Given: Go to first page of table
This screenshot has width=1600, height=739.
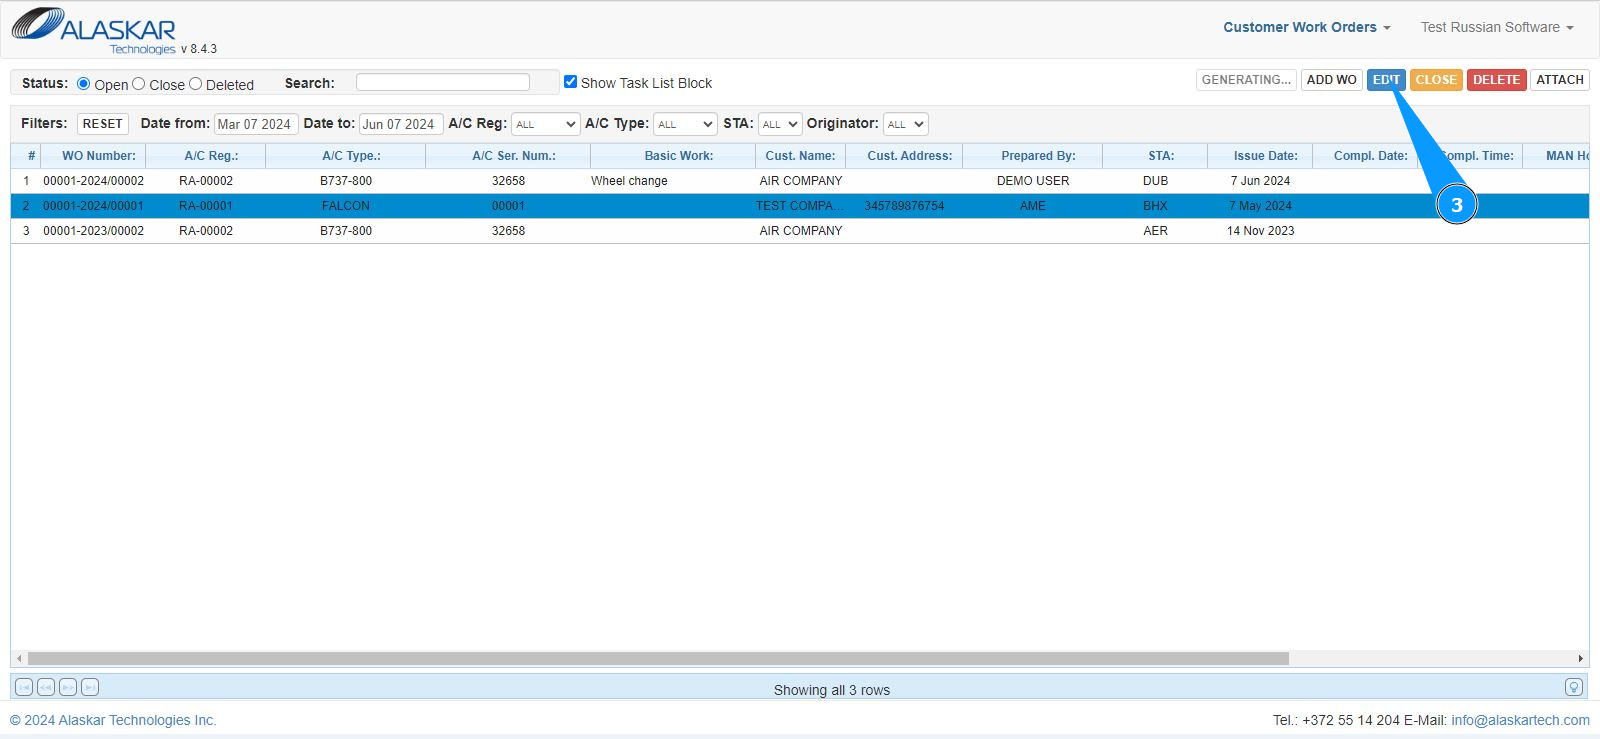Looking at the screenshot, I should (x=24, y=687).
